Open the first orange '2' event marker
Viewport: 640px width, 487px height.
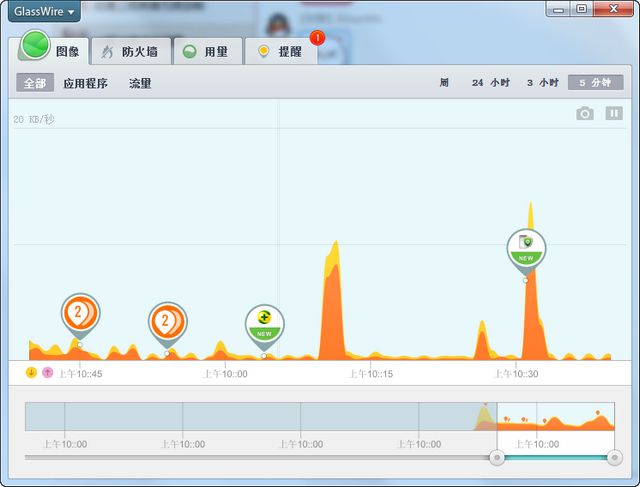[x=80, y=315]
